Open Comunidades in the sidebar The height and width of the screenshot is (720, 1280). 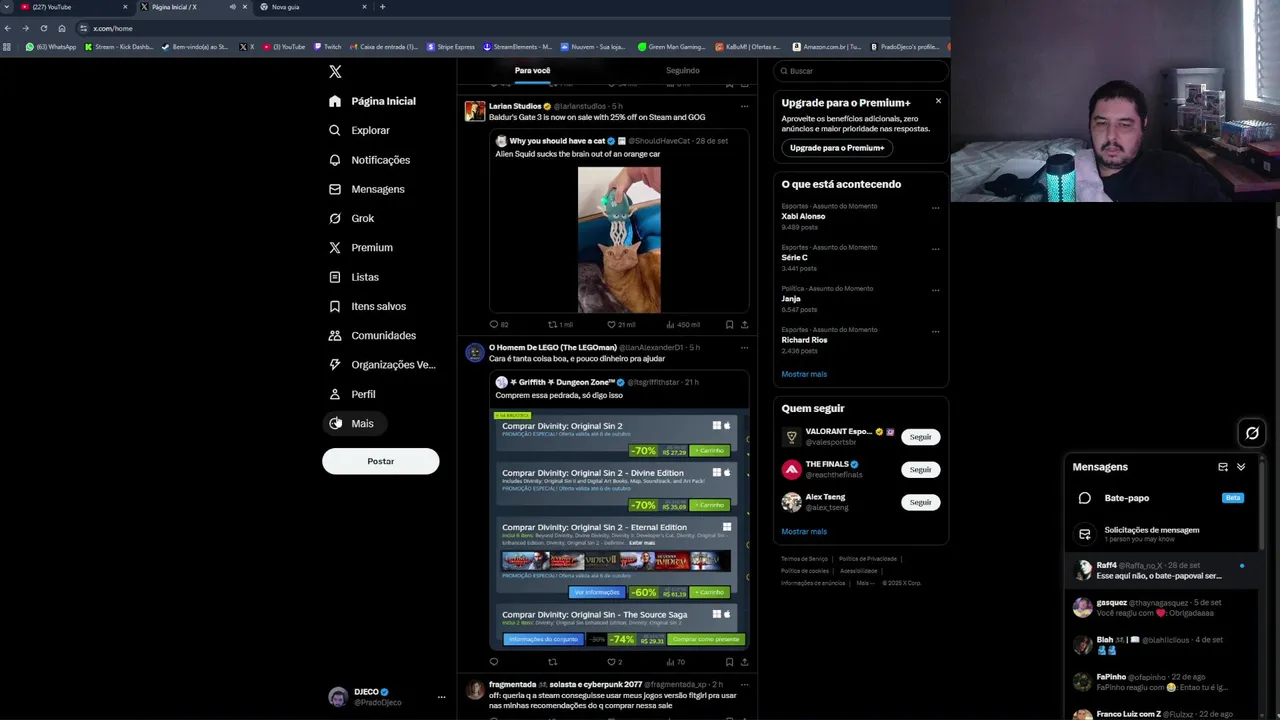(x=372, y=335)
